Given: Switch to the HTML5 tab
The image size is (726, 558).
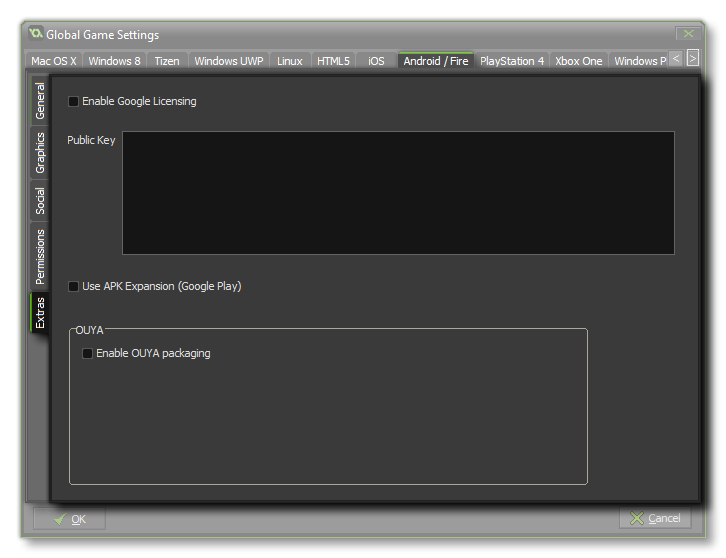Looking at the screenshot, I should point(333,61).
